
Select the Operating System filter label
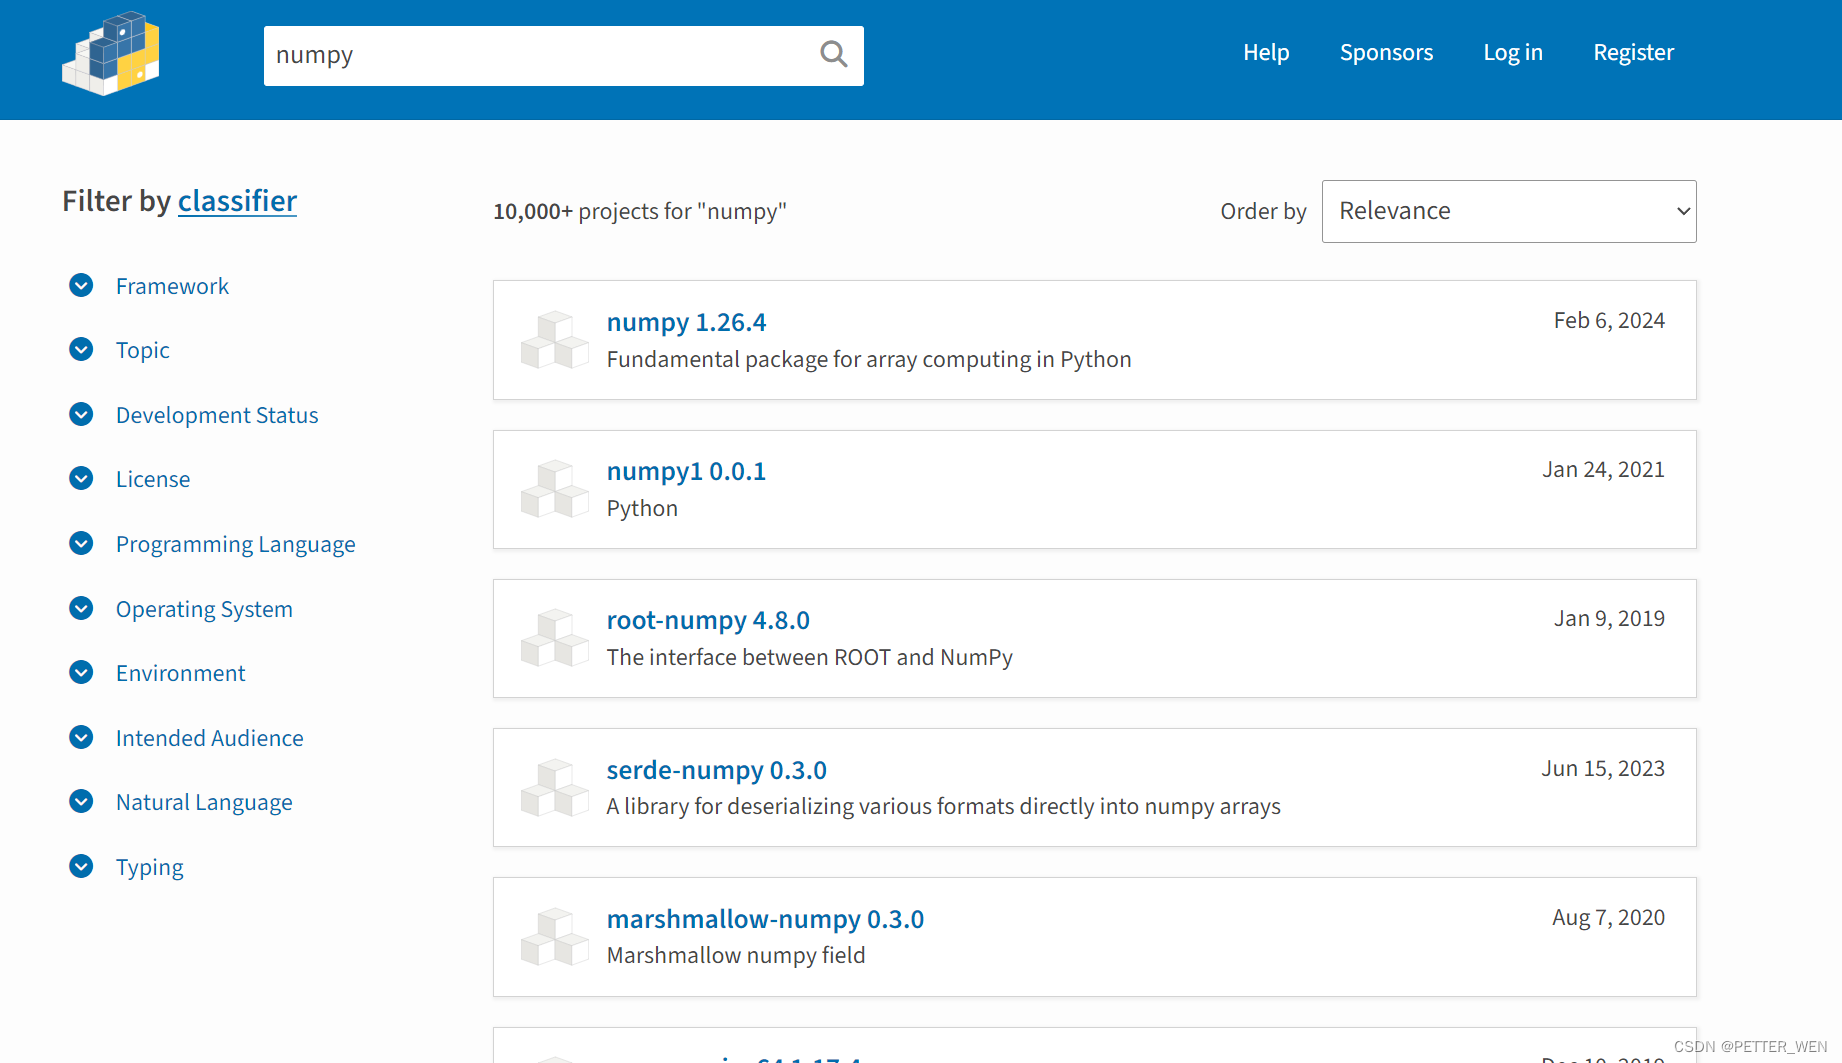click(204, 609)
